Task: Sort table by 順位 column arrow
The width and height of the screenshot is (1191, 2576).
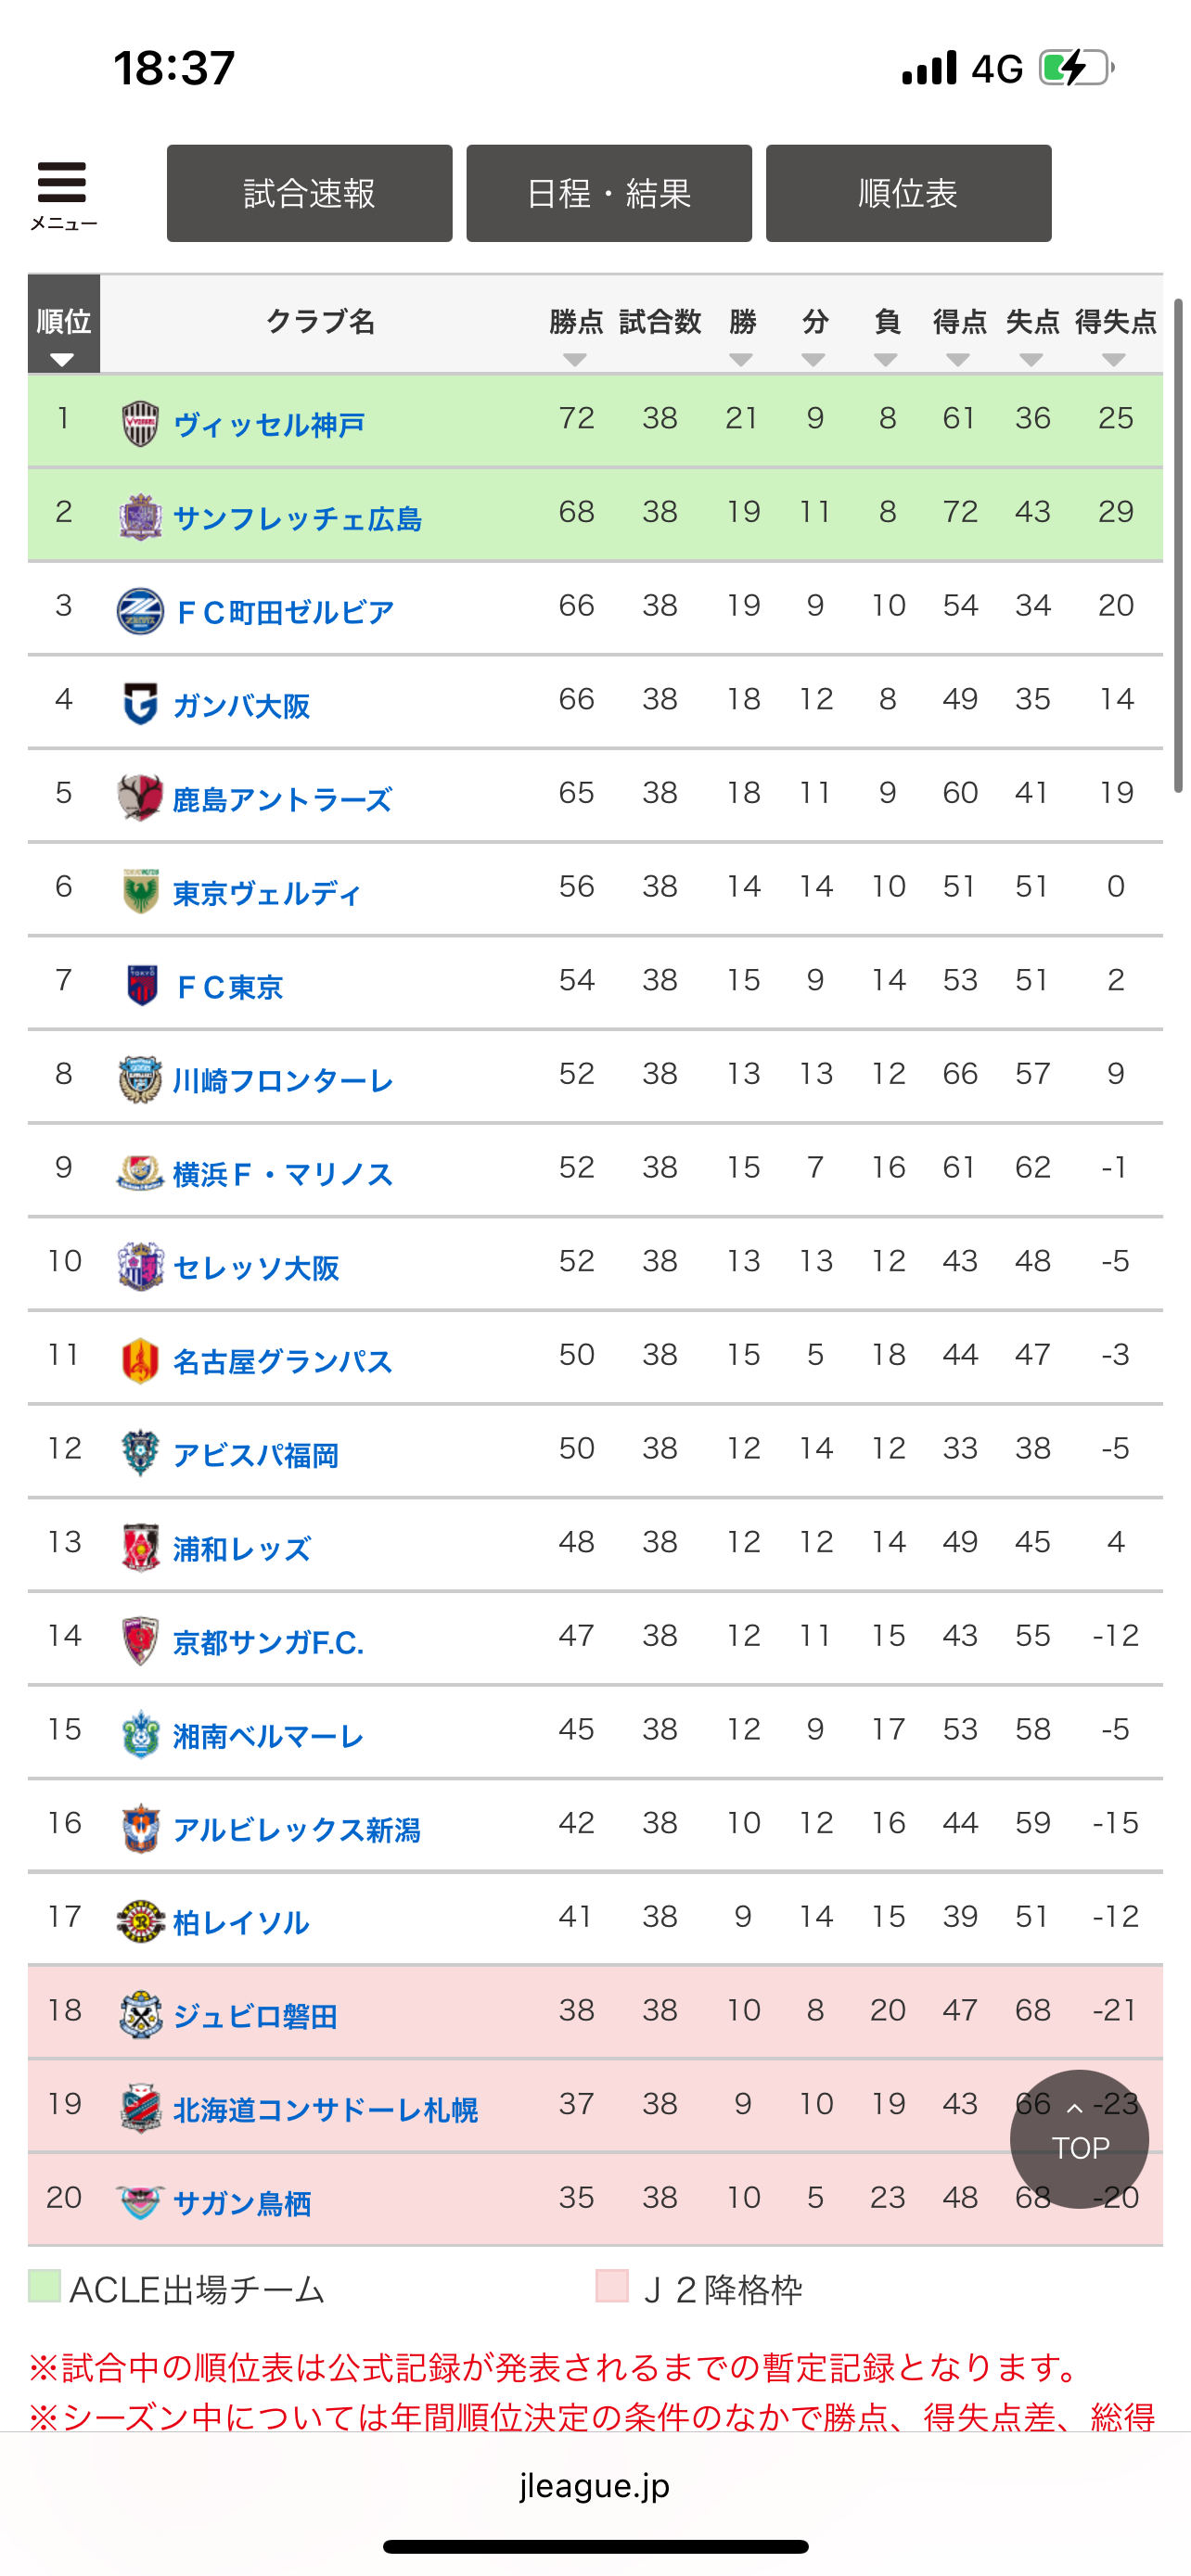Action: [62, 360]
